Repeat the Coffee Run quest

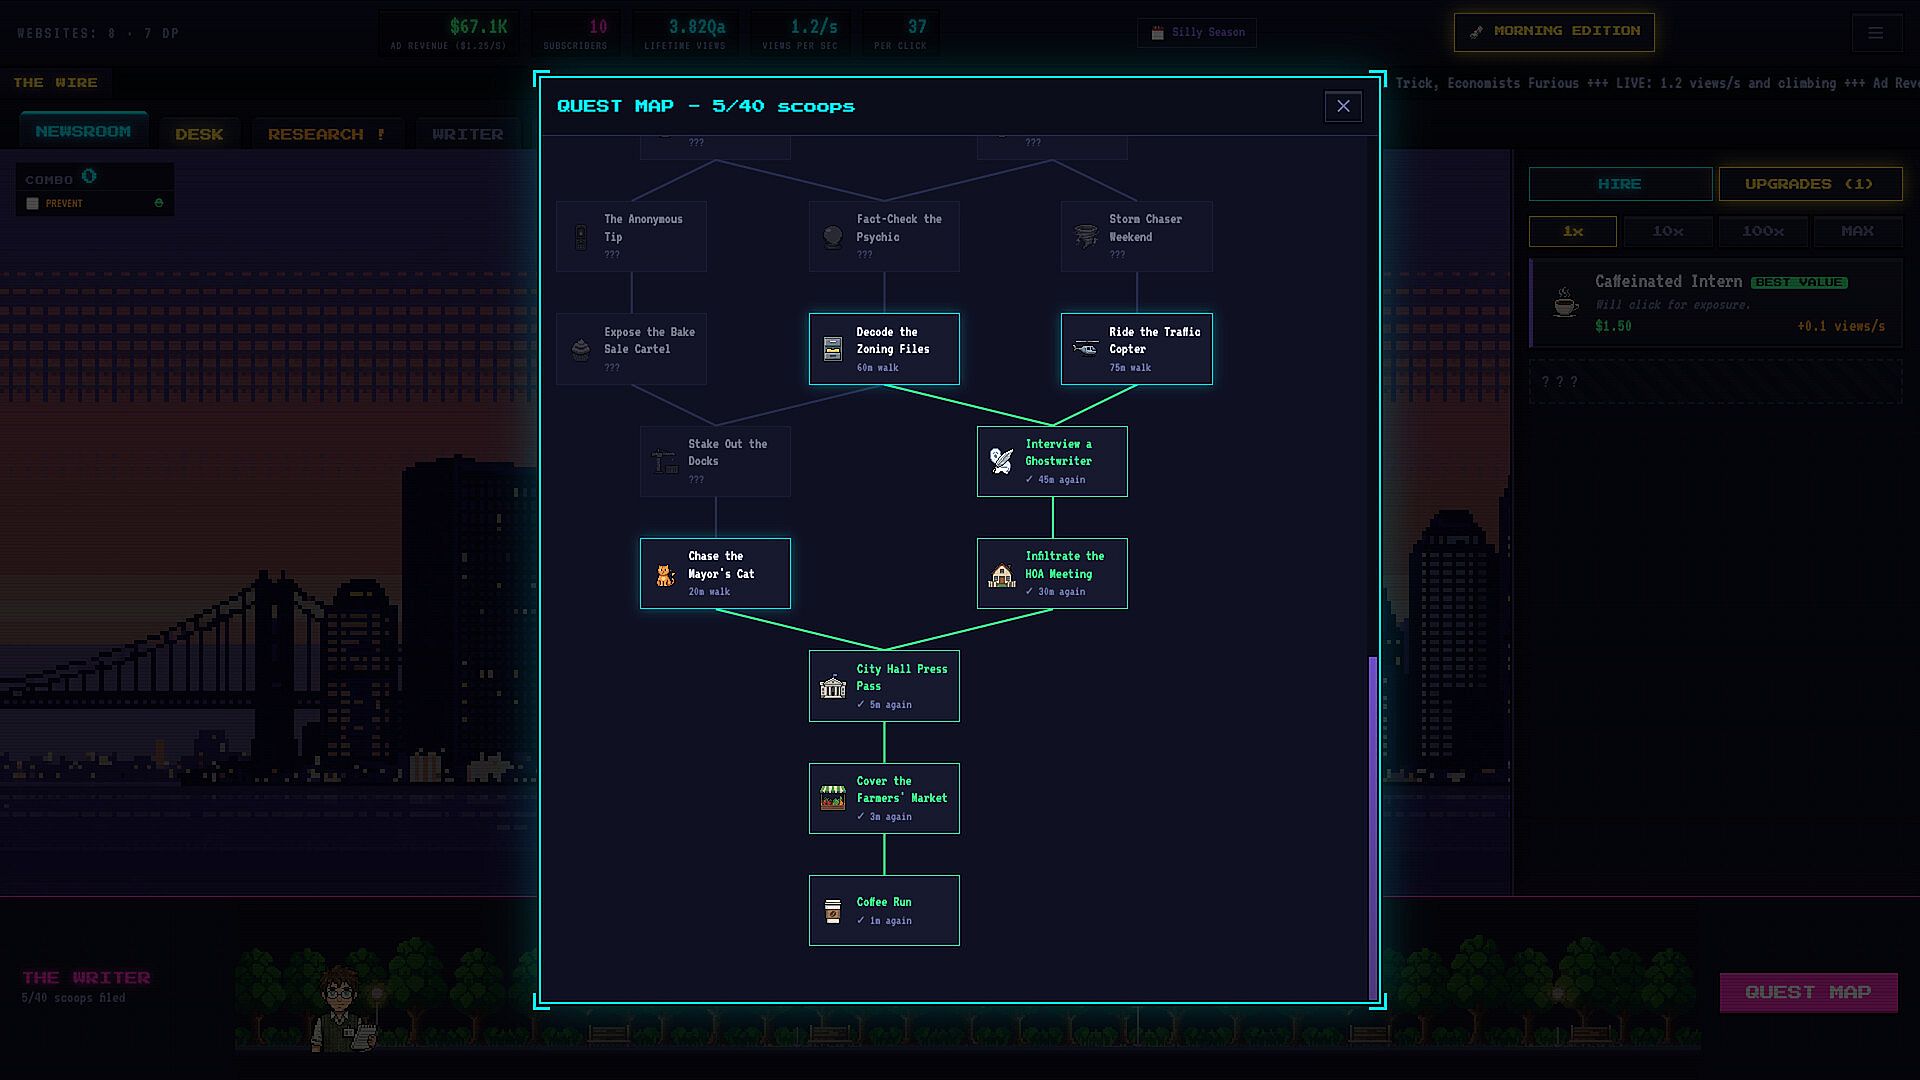[x=884, y=911]
